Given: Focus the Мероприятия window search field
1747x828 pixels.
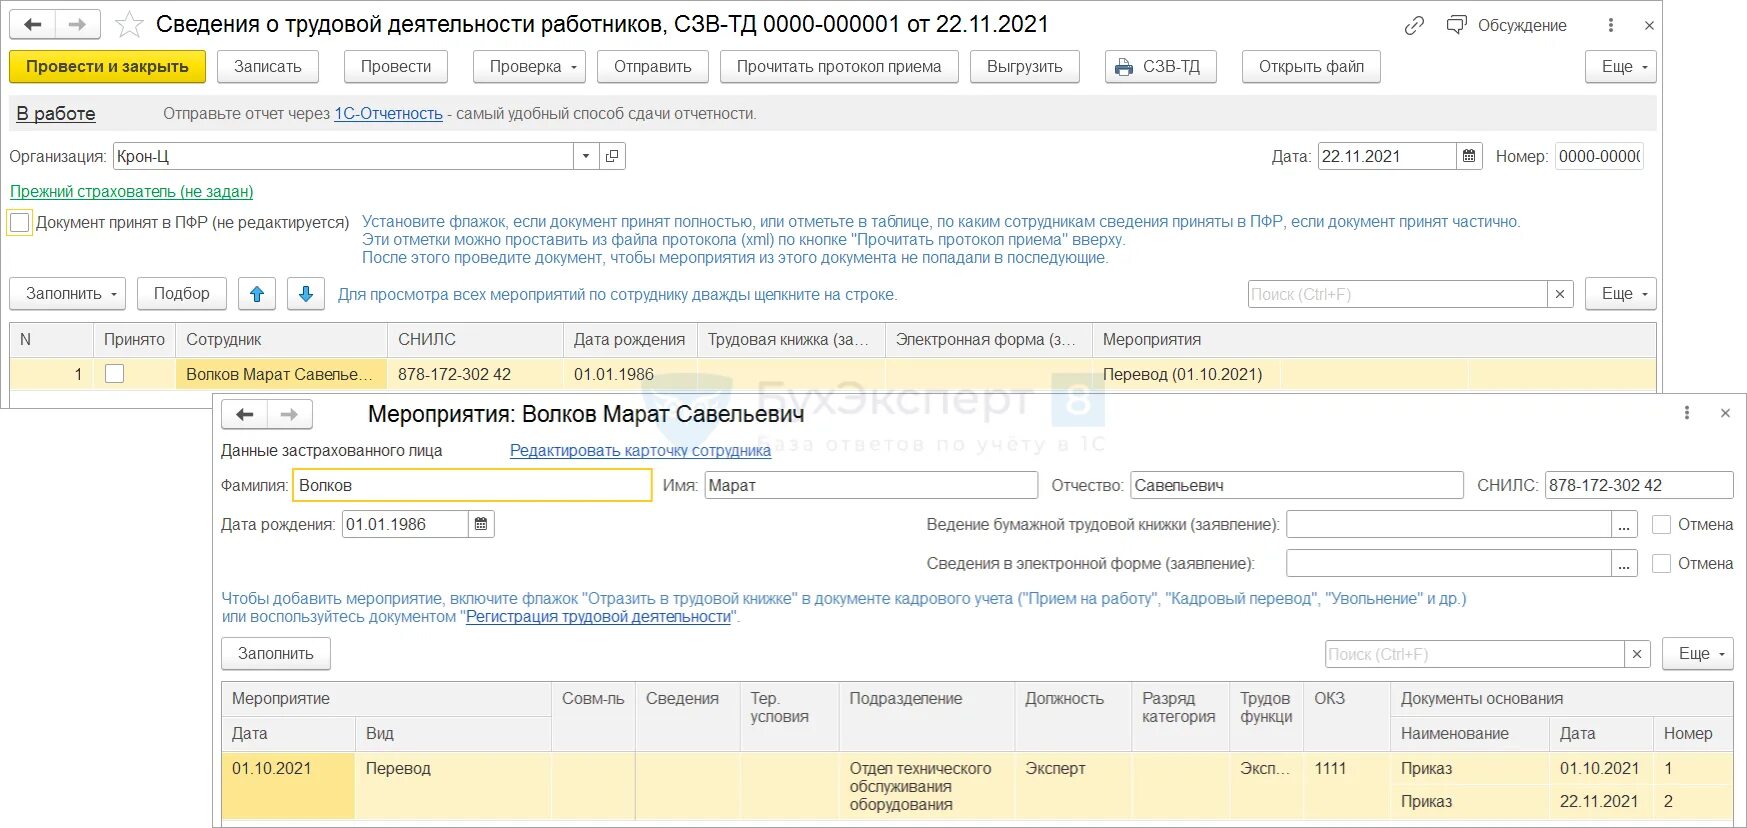Looking at the screenshot, I should [1474, 654].
